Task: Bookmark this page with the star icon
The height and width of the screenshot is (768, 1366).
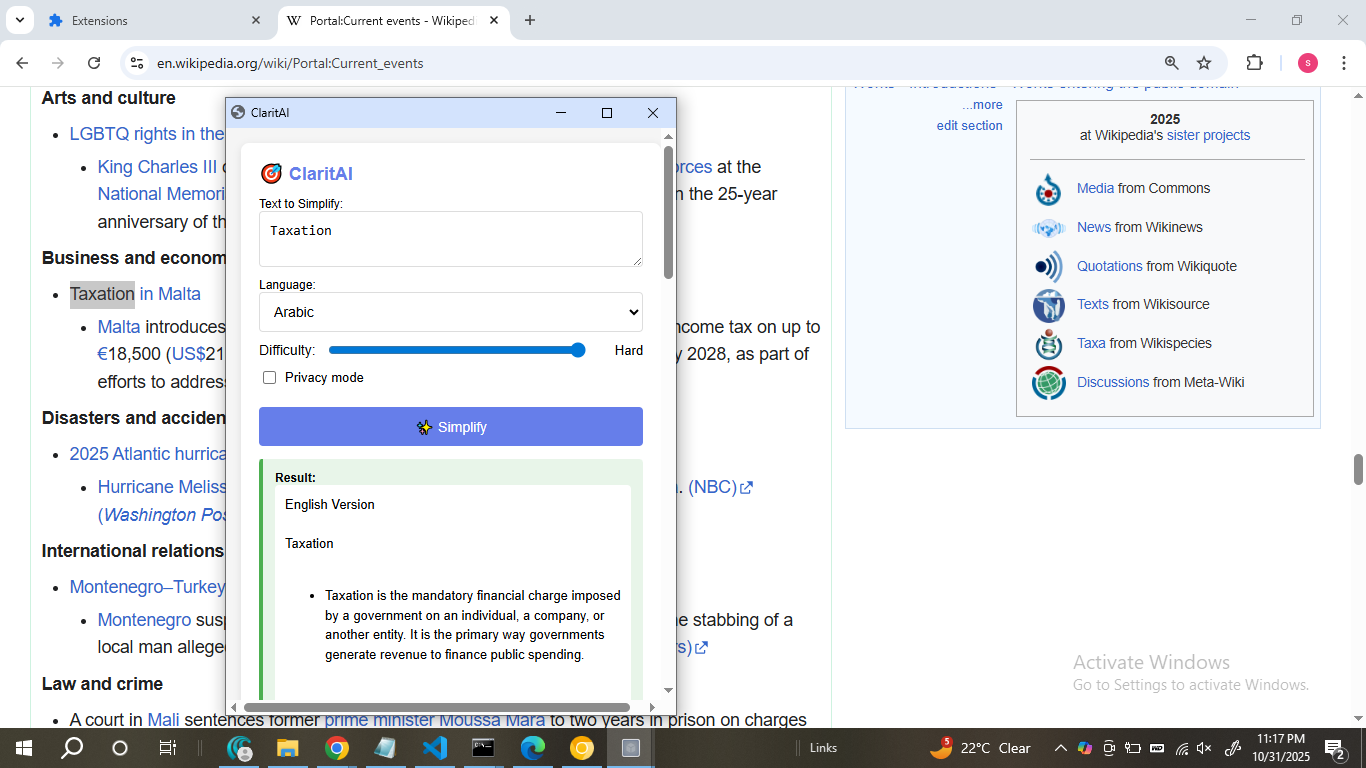Action: 1204,63
